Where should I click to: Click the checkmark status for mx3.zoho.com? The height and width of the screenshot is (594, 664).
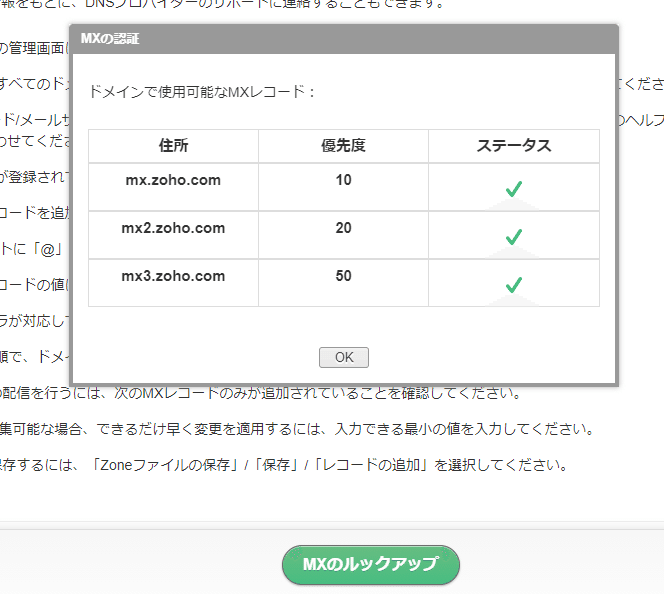tap(514, 285)
